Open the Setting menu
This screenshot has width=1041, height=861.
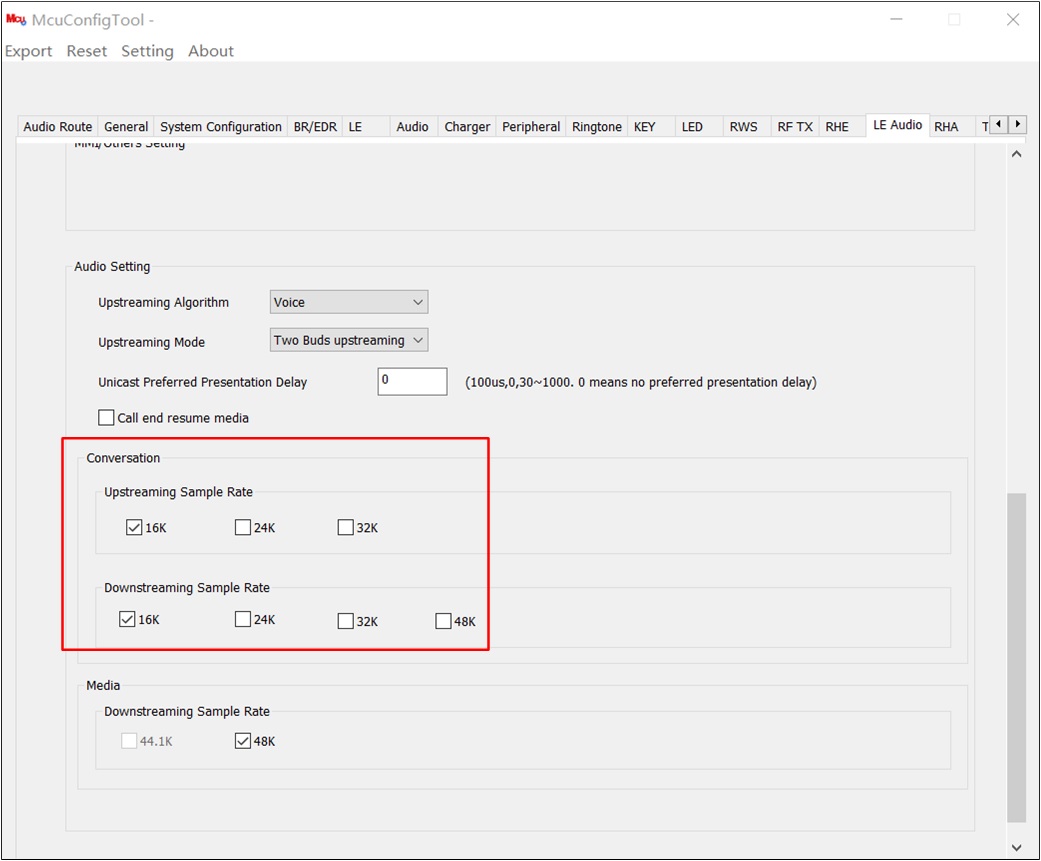coord(147,51)
